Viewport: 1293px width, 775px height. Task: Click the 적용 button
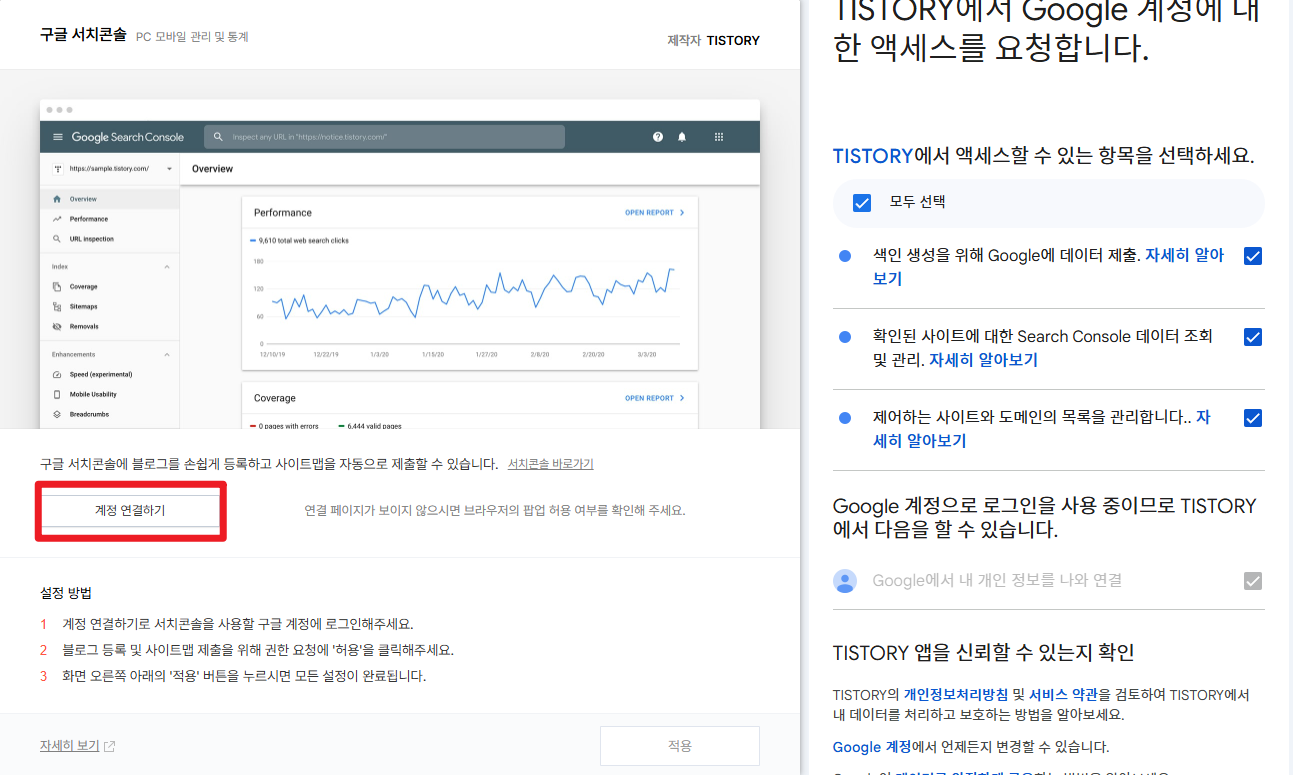(x=680, y=746)
